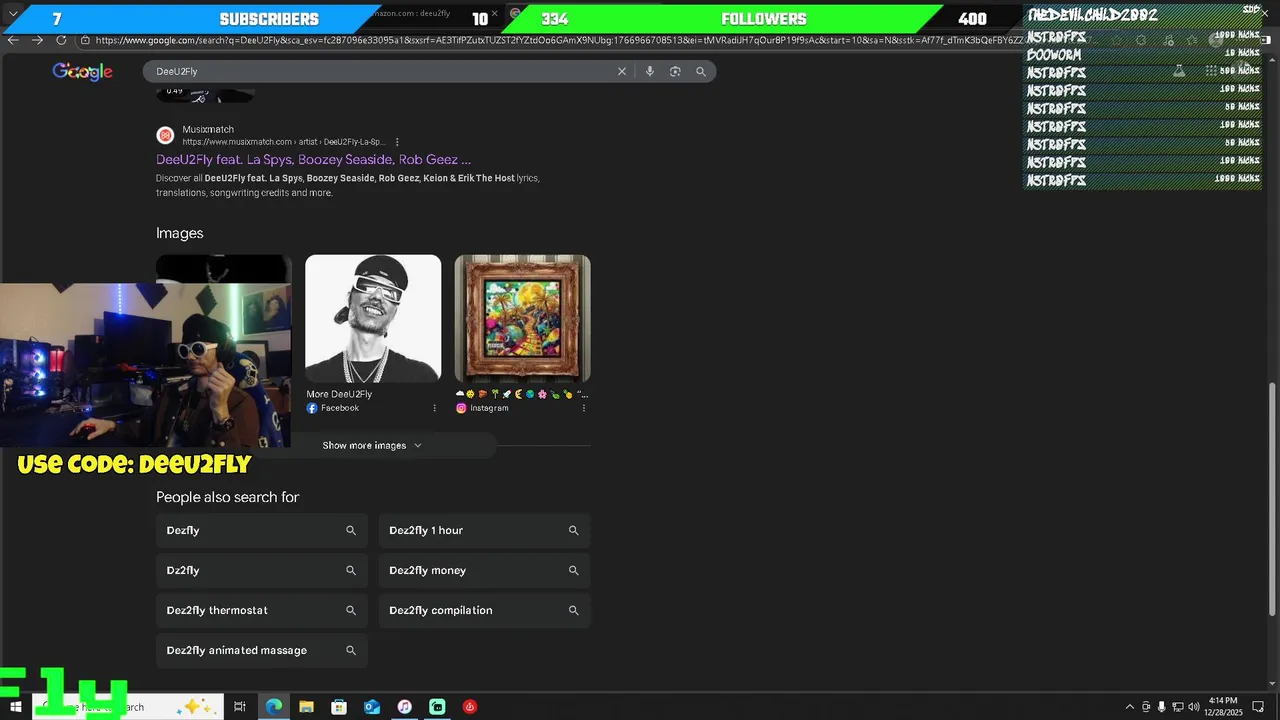This screenshot has width=1280, height=720.
Task: Open the tab list dropdown arrow
Action: [x=13, y=15]
